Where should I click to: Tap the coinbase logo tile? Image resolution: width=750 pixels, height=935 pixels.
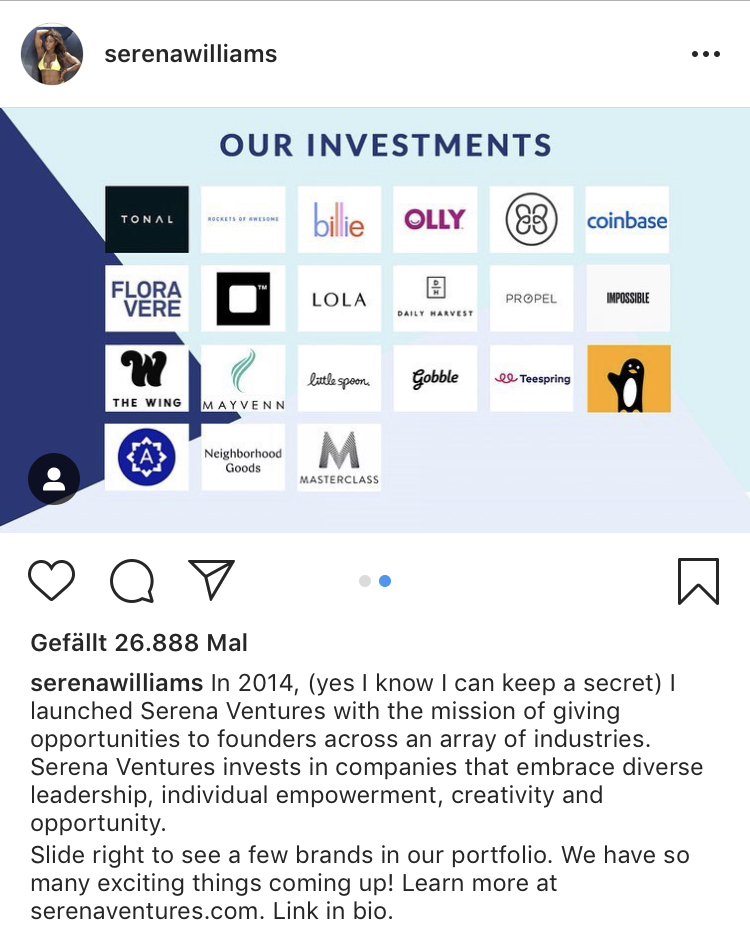point(627,219)
